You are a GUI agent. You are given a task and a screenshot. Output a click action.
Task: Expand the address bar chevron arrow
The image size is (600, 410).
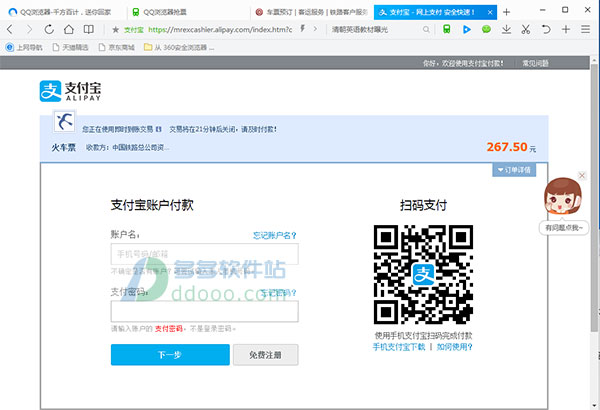[x=315, y=29]
